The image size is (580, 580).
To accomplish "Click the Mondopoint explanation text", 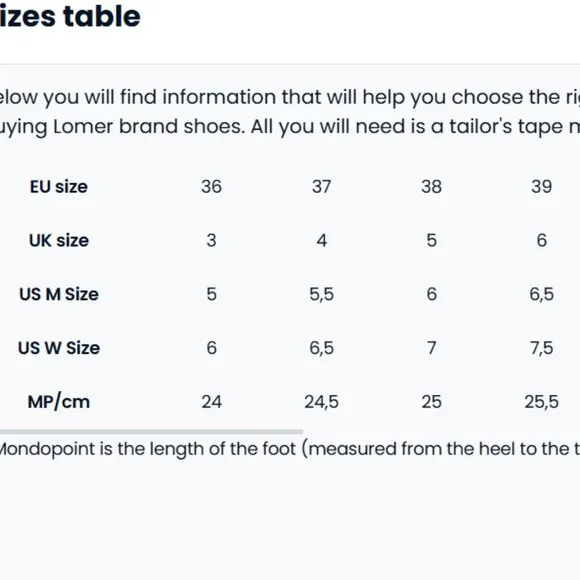I will pyautogui.click(x=290, y=449).
